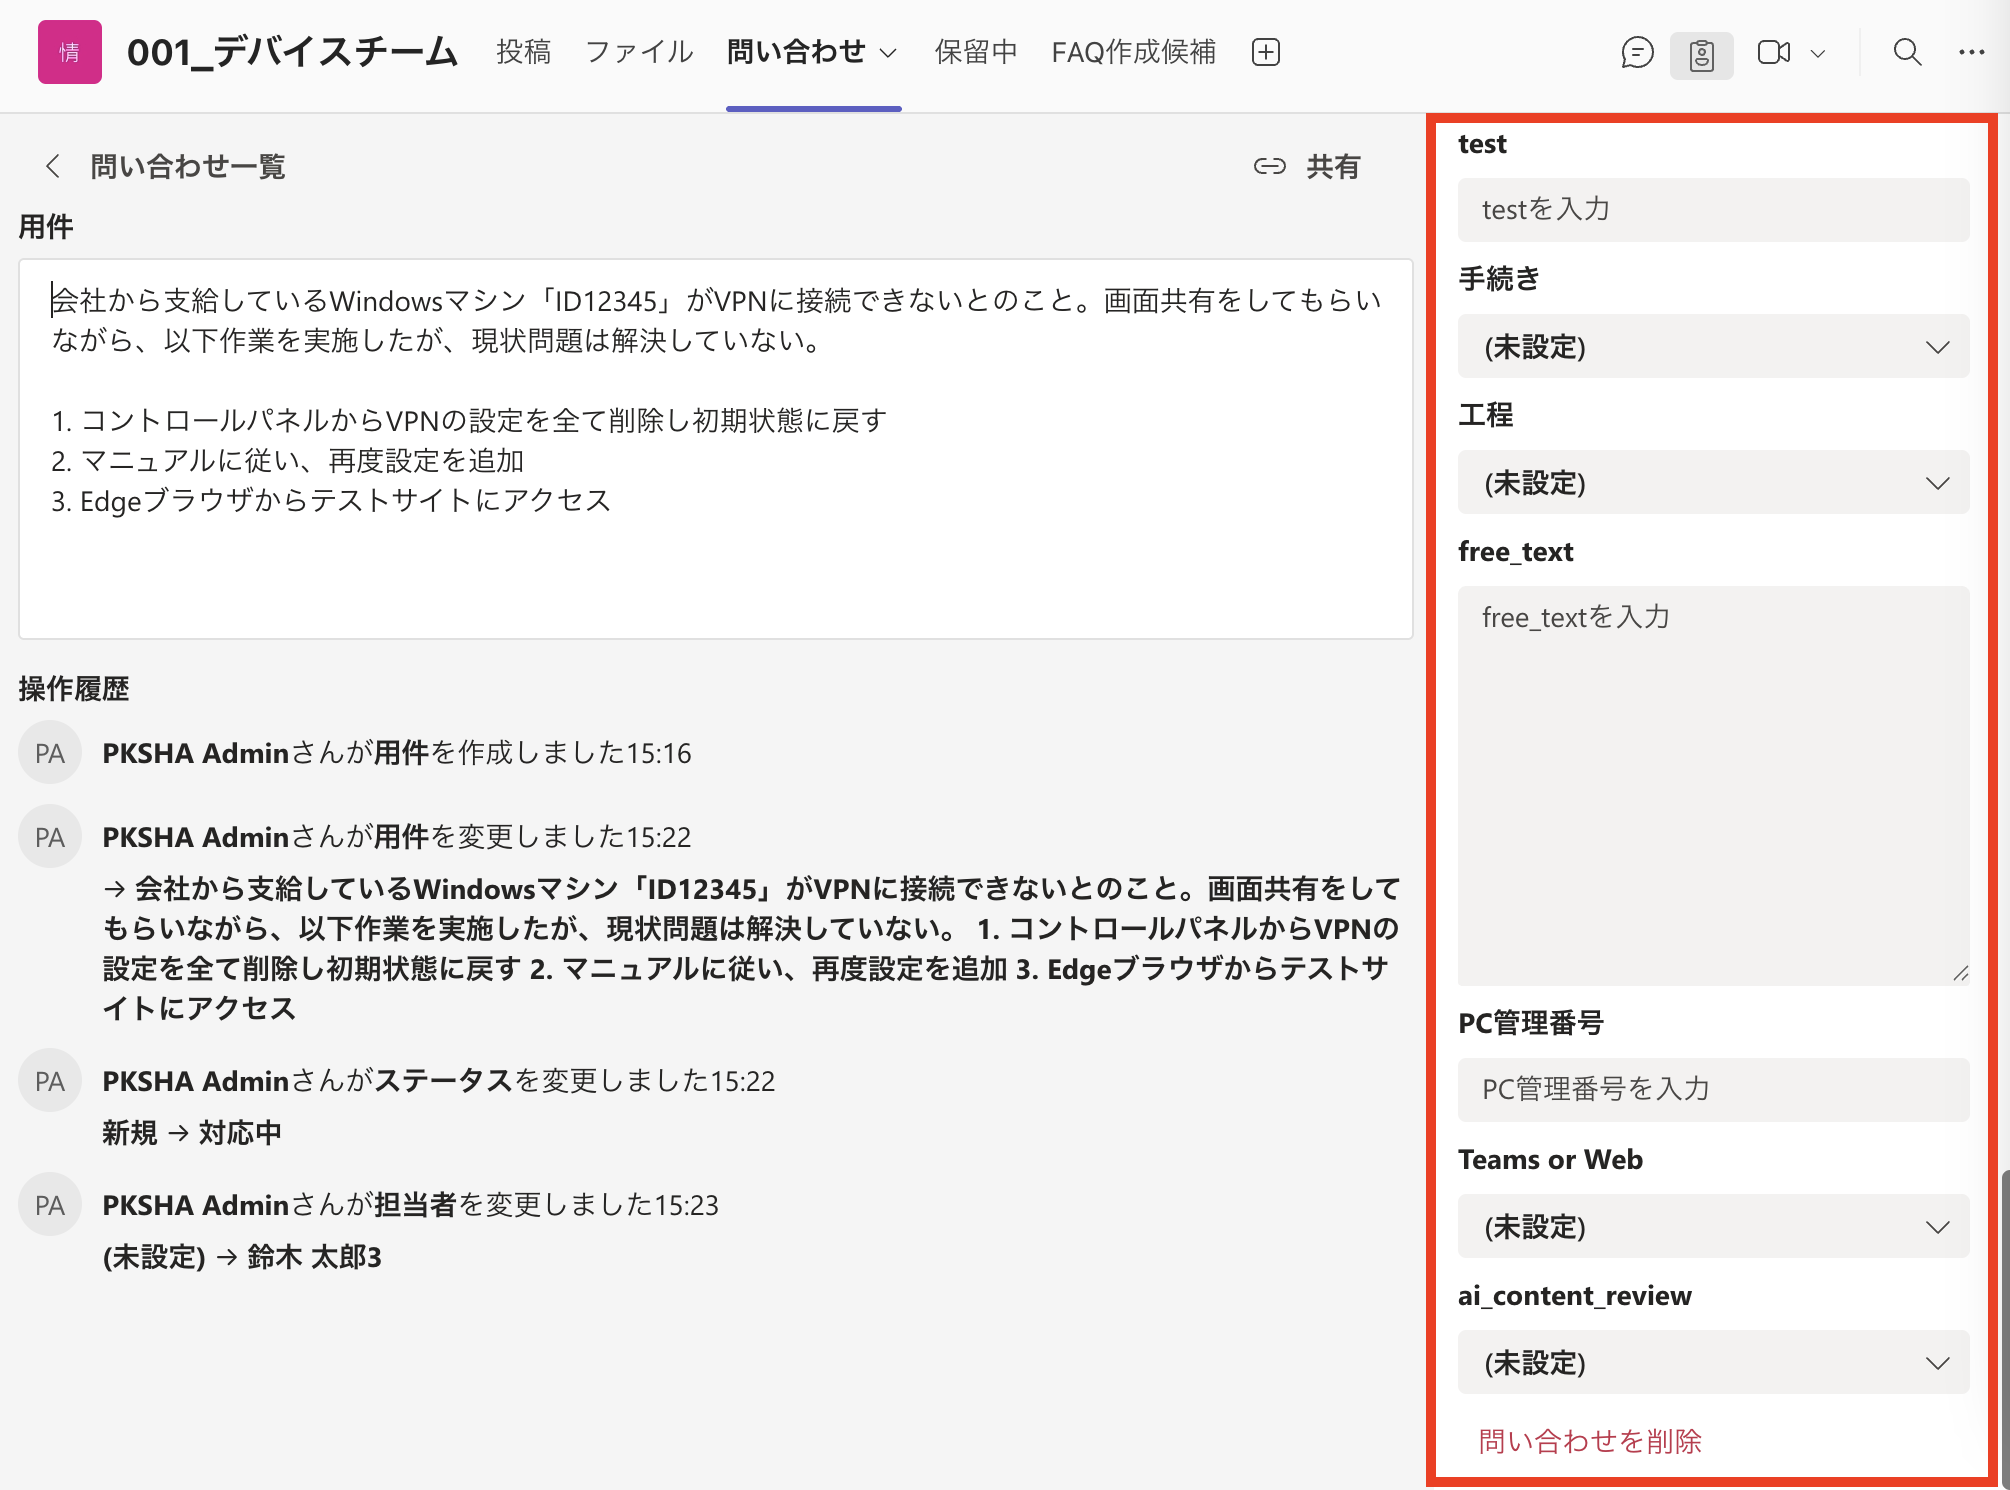The image size is (2010, 1490).
Task: Expand the meet options chevron
Action: [x=1818, y=53]
